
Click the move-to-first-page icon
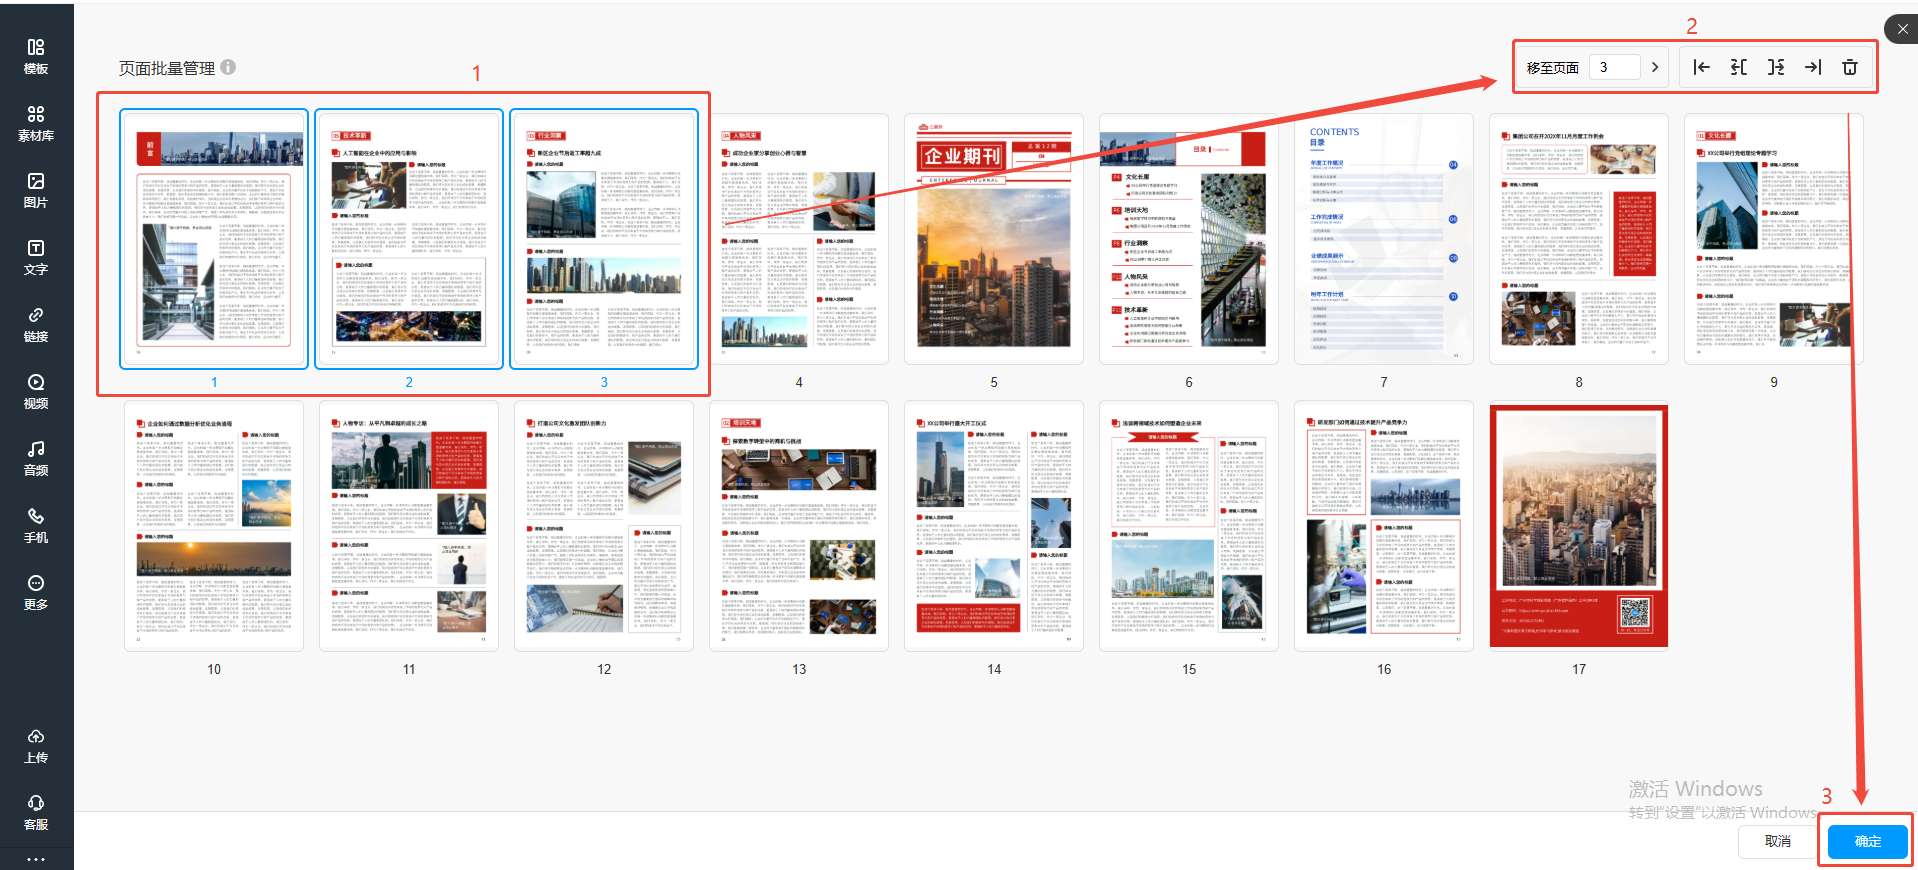[1701, 67]
